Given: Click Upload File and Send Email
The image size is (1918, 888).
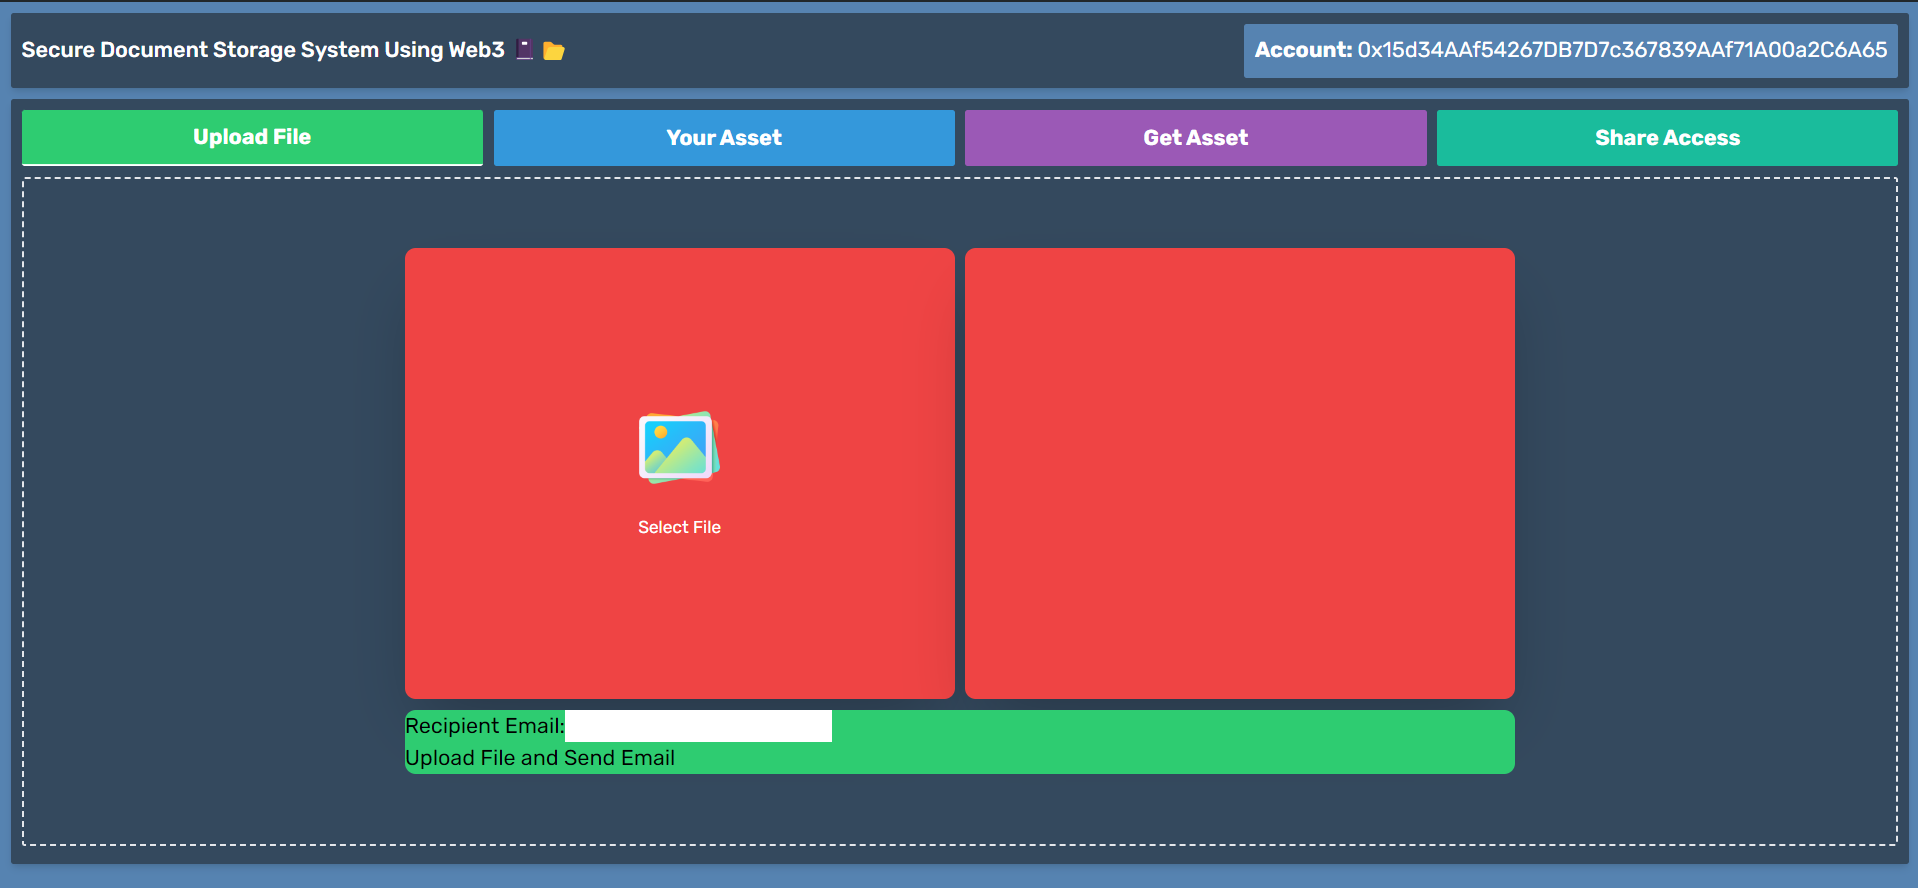Looking at the screenshot, I should (x=540, y=758).
